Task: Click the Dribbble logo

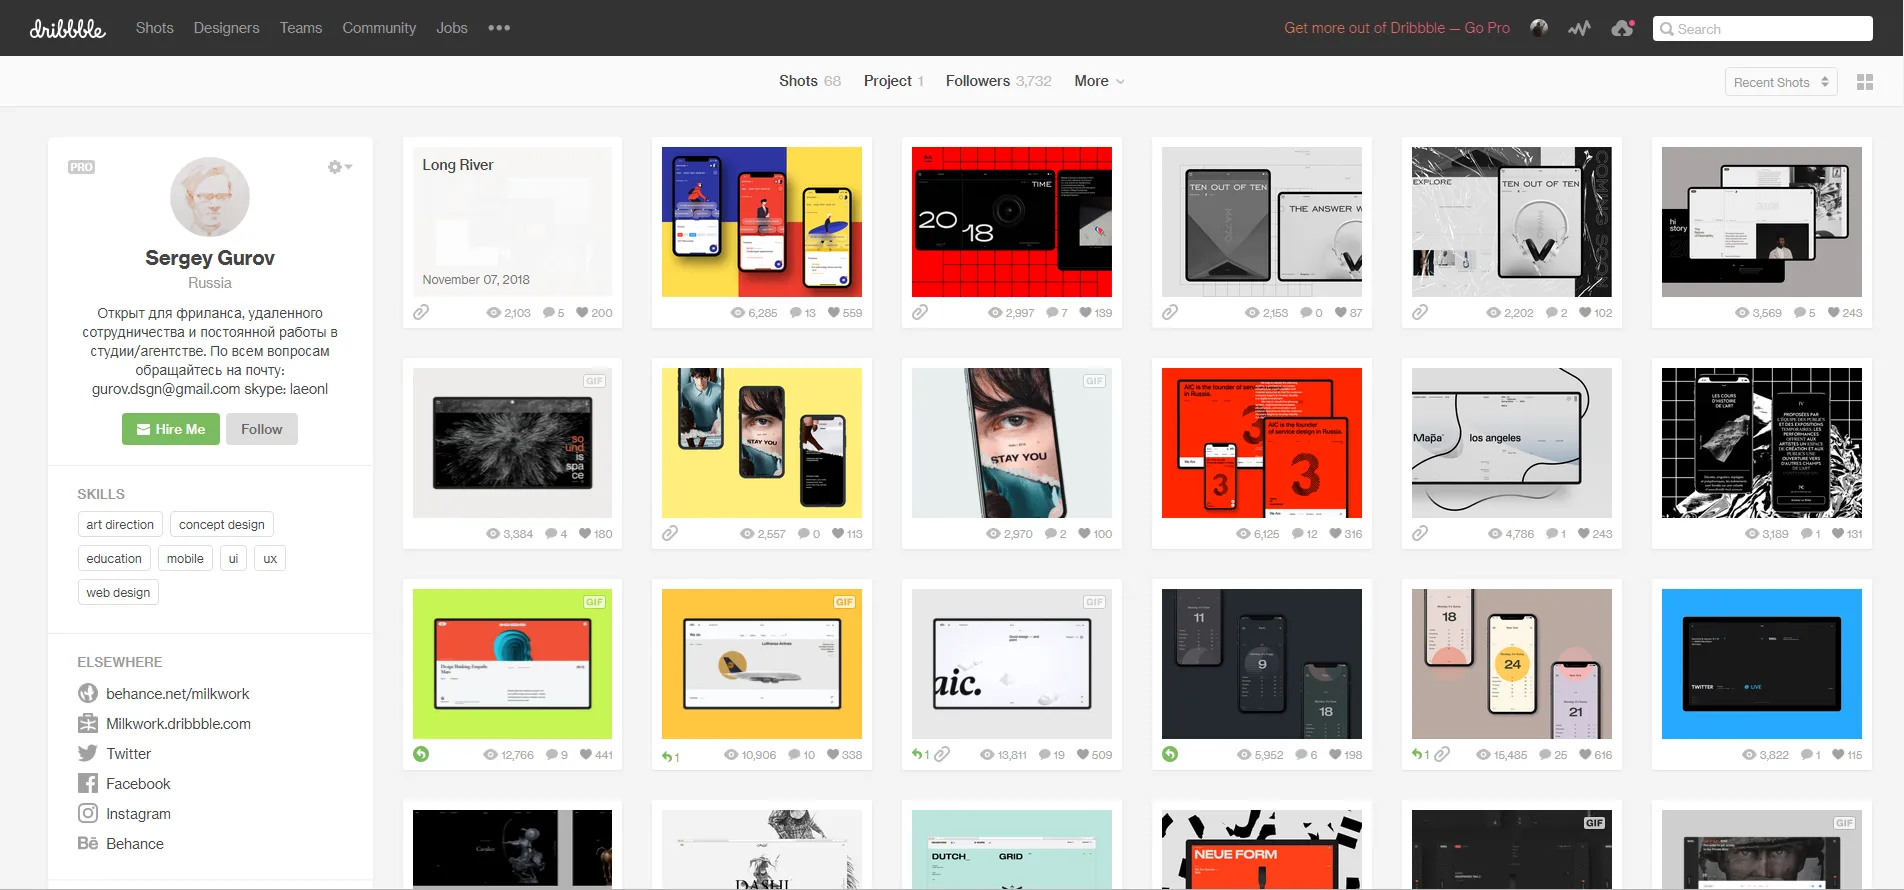Action: 67,29
